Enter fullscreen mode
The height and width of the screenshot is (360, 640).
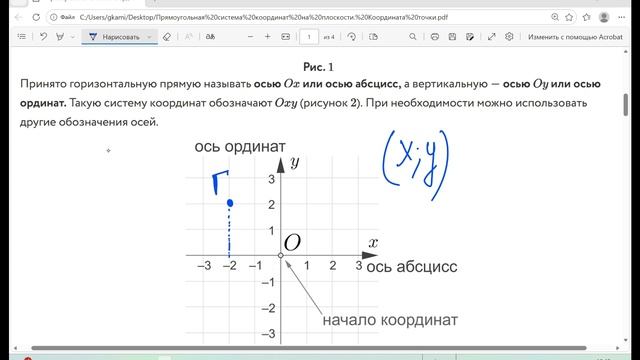click(491, 37)
